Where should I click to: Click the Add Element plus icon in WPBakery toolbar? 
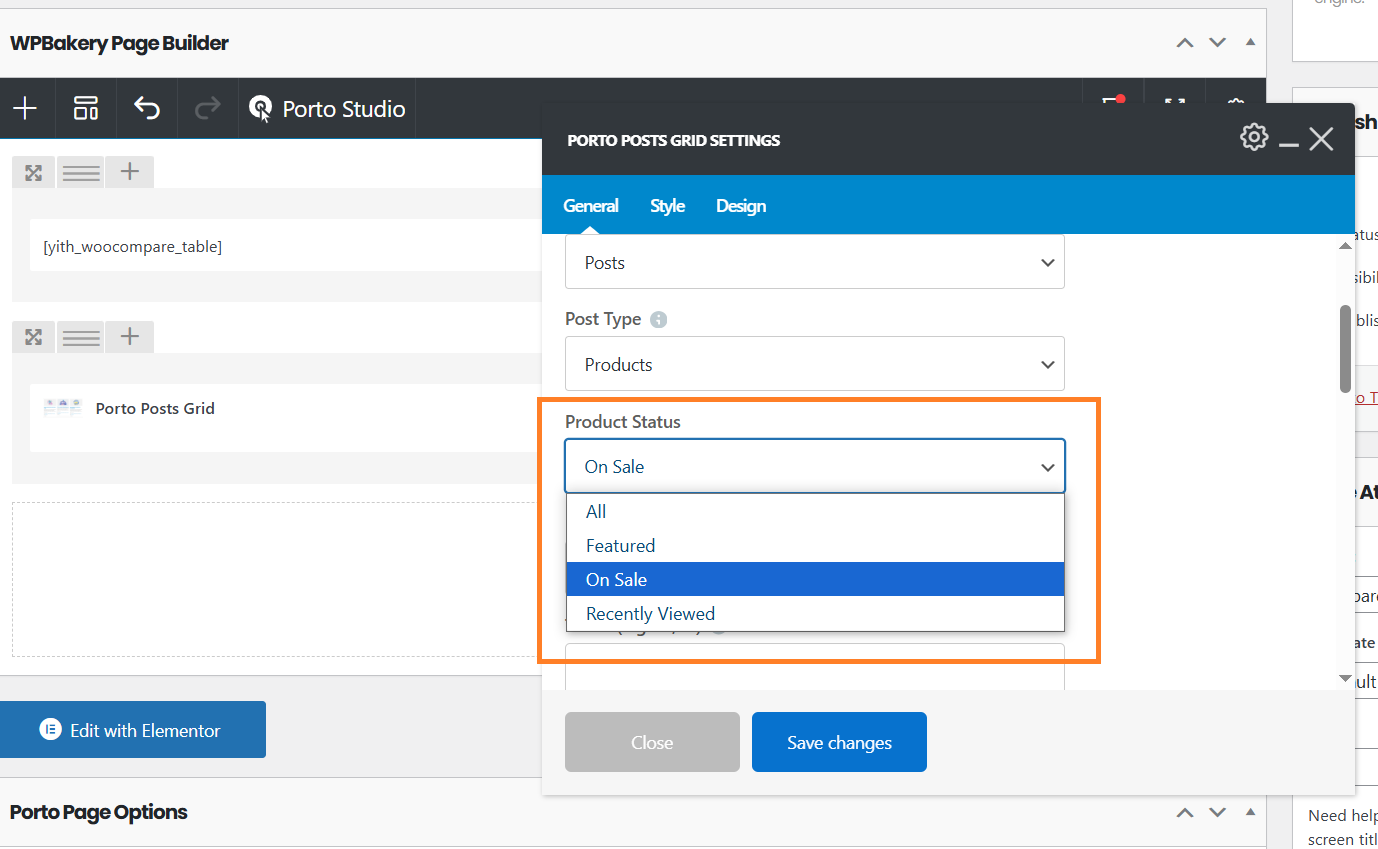25,108
